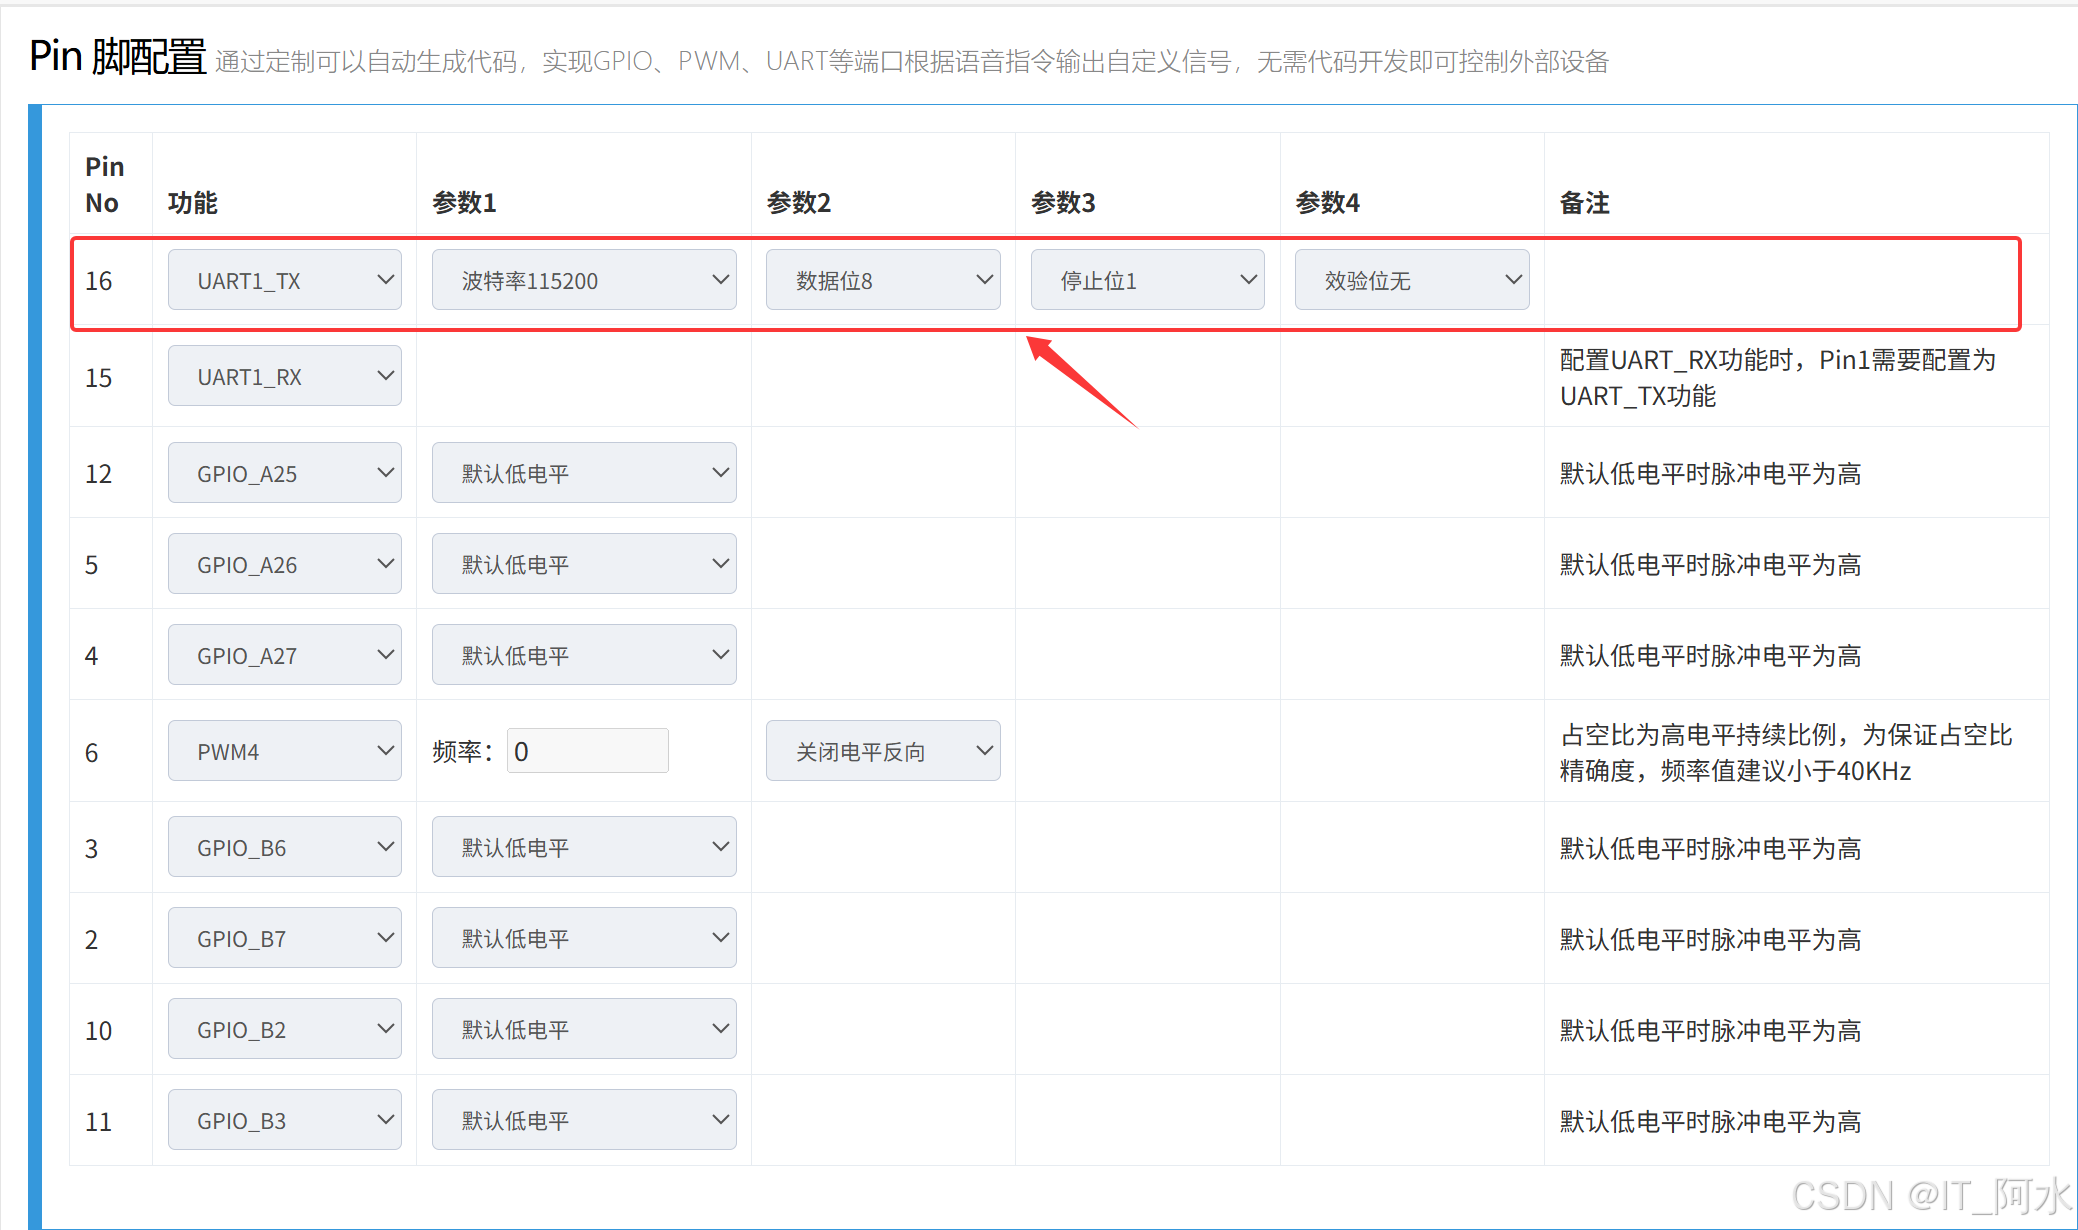The height and width of the screenshot is (1230, 2078).
Task: Open pin 12's 默认低电平 level dropdown
Action: [x=583, y=473]
